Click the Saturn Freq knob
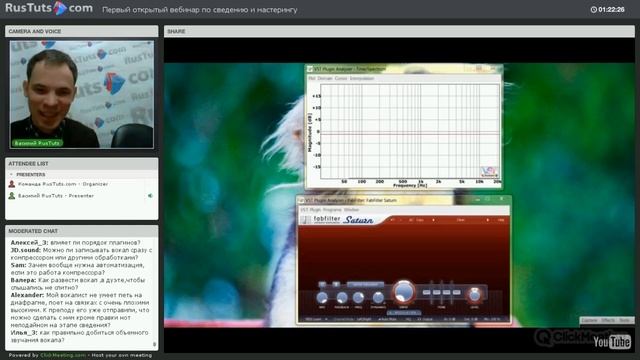The height and width of the screenshot is (360, 640). [x=358, y=298]
